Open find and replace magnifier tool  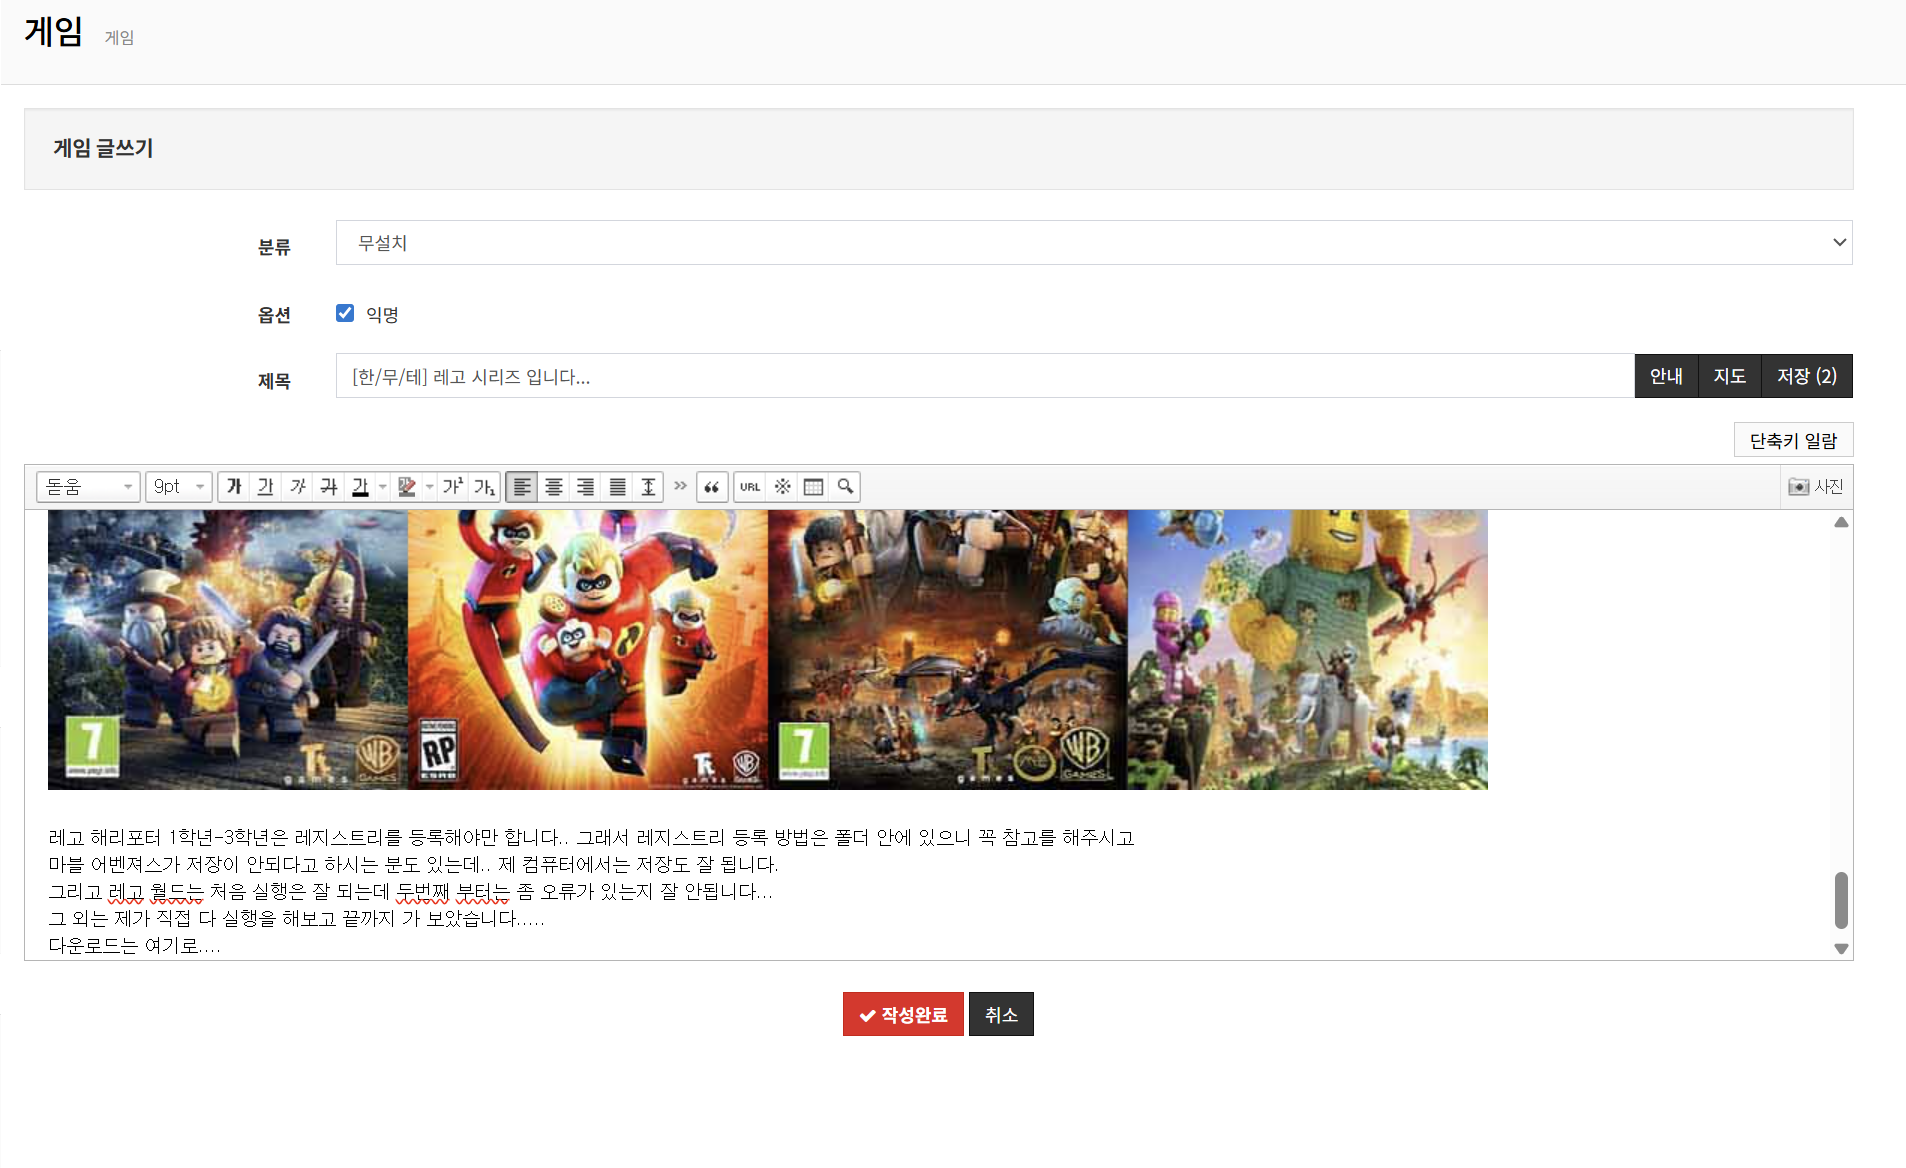[x=845, y=487]
